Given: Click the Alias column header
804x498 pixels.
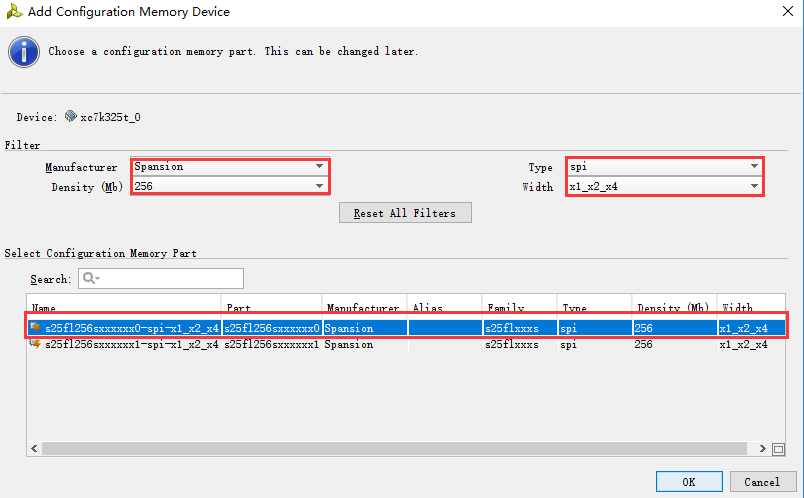Looking at the screenshot, I should pyautogui.click(x=444, y=307).
